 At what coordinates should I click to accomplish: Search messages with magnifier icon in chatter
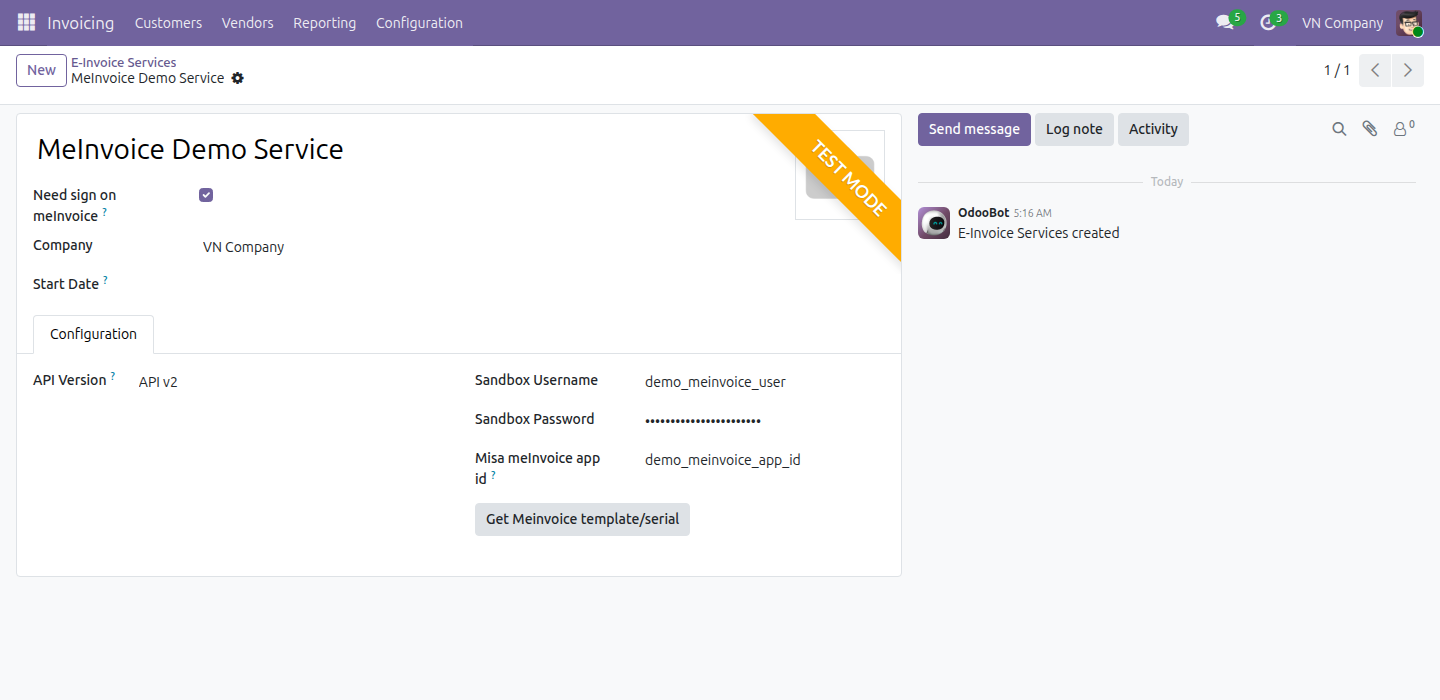(1339, 129)
